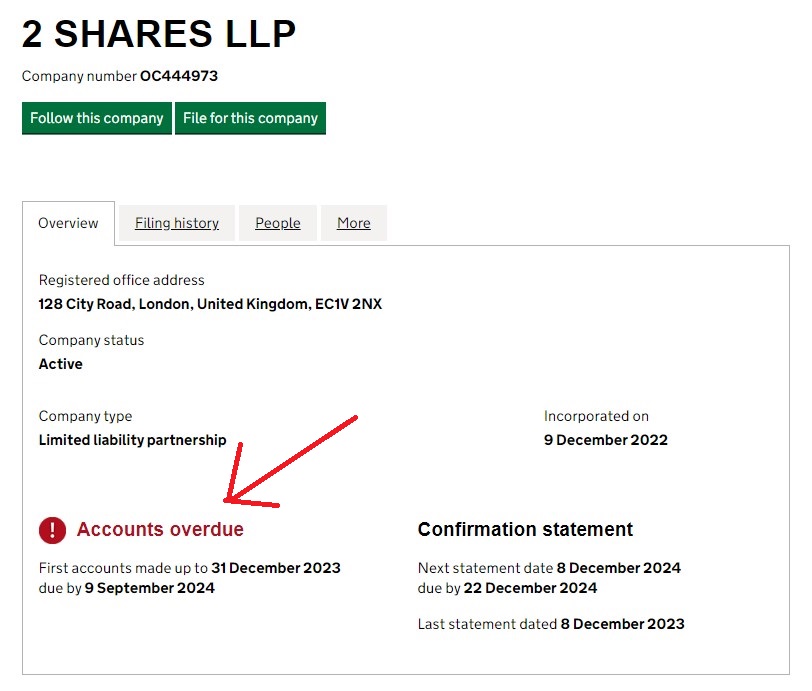Open the Filing history tab
Image resolution: width=812 pixels, height=691 pixels.
[x=177, y=223]
